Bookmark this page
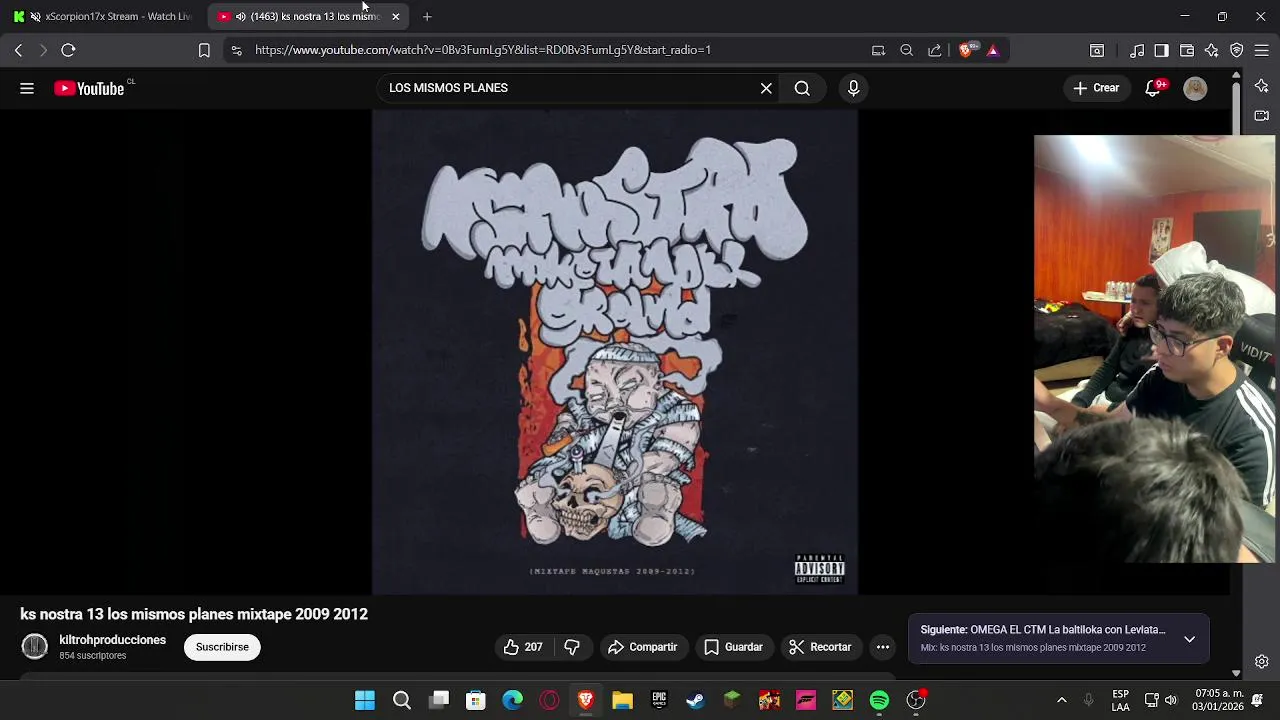Image resolution: width=1280 pixels, height=720 pixels. click(x=204, y=50)
